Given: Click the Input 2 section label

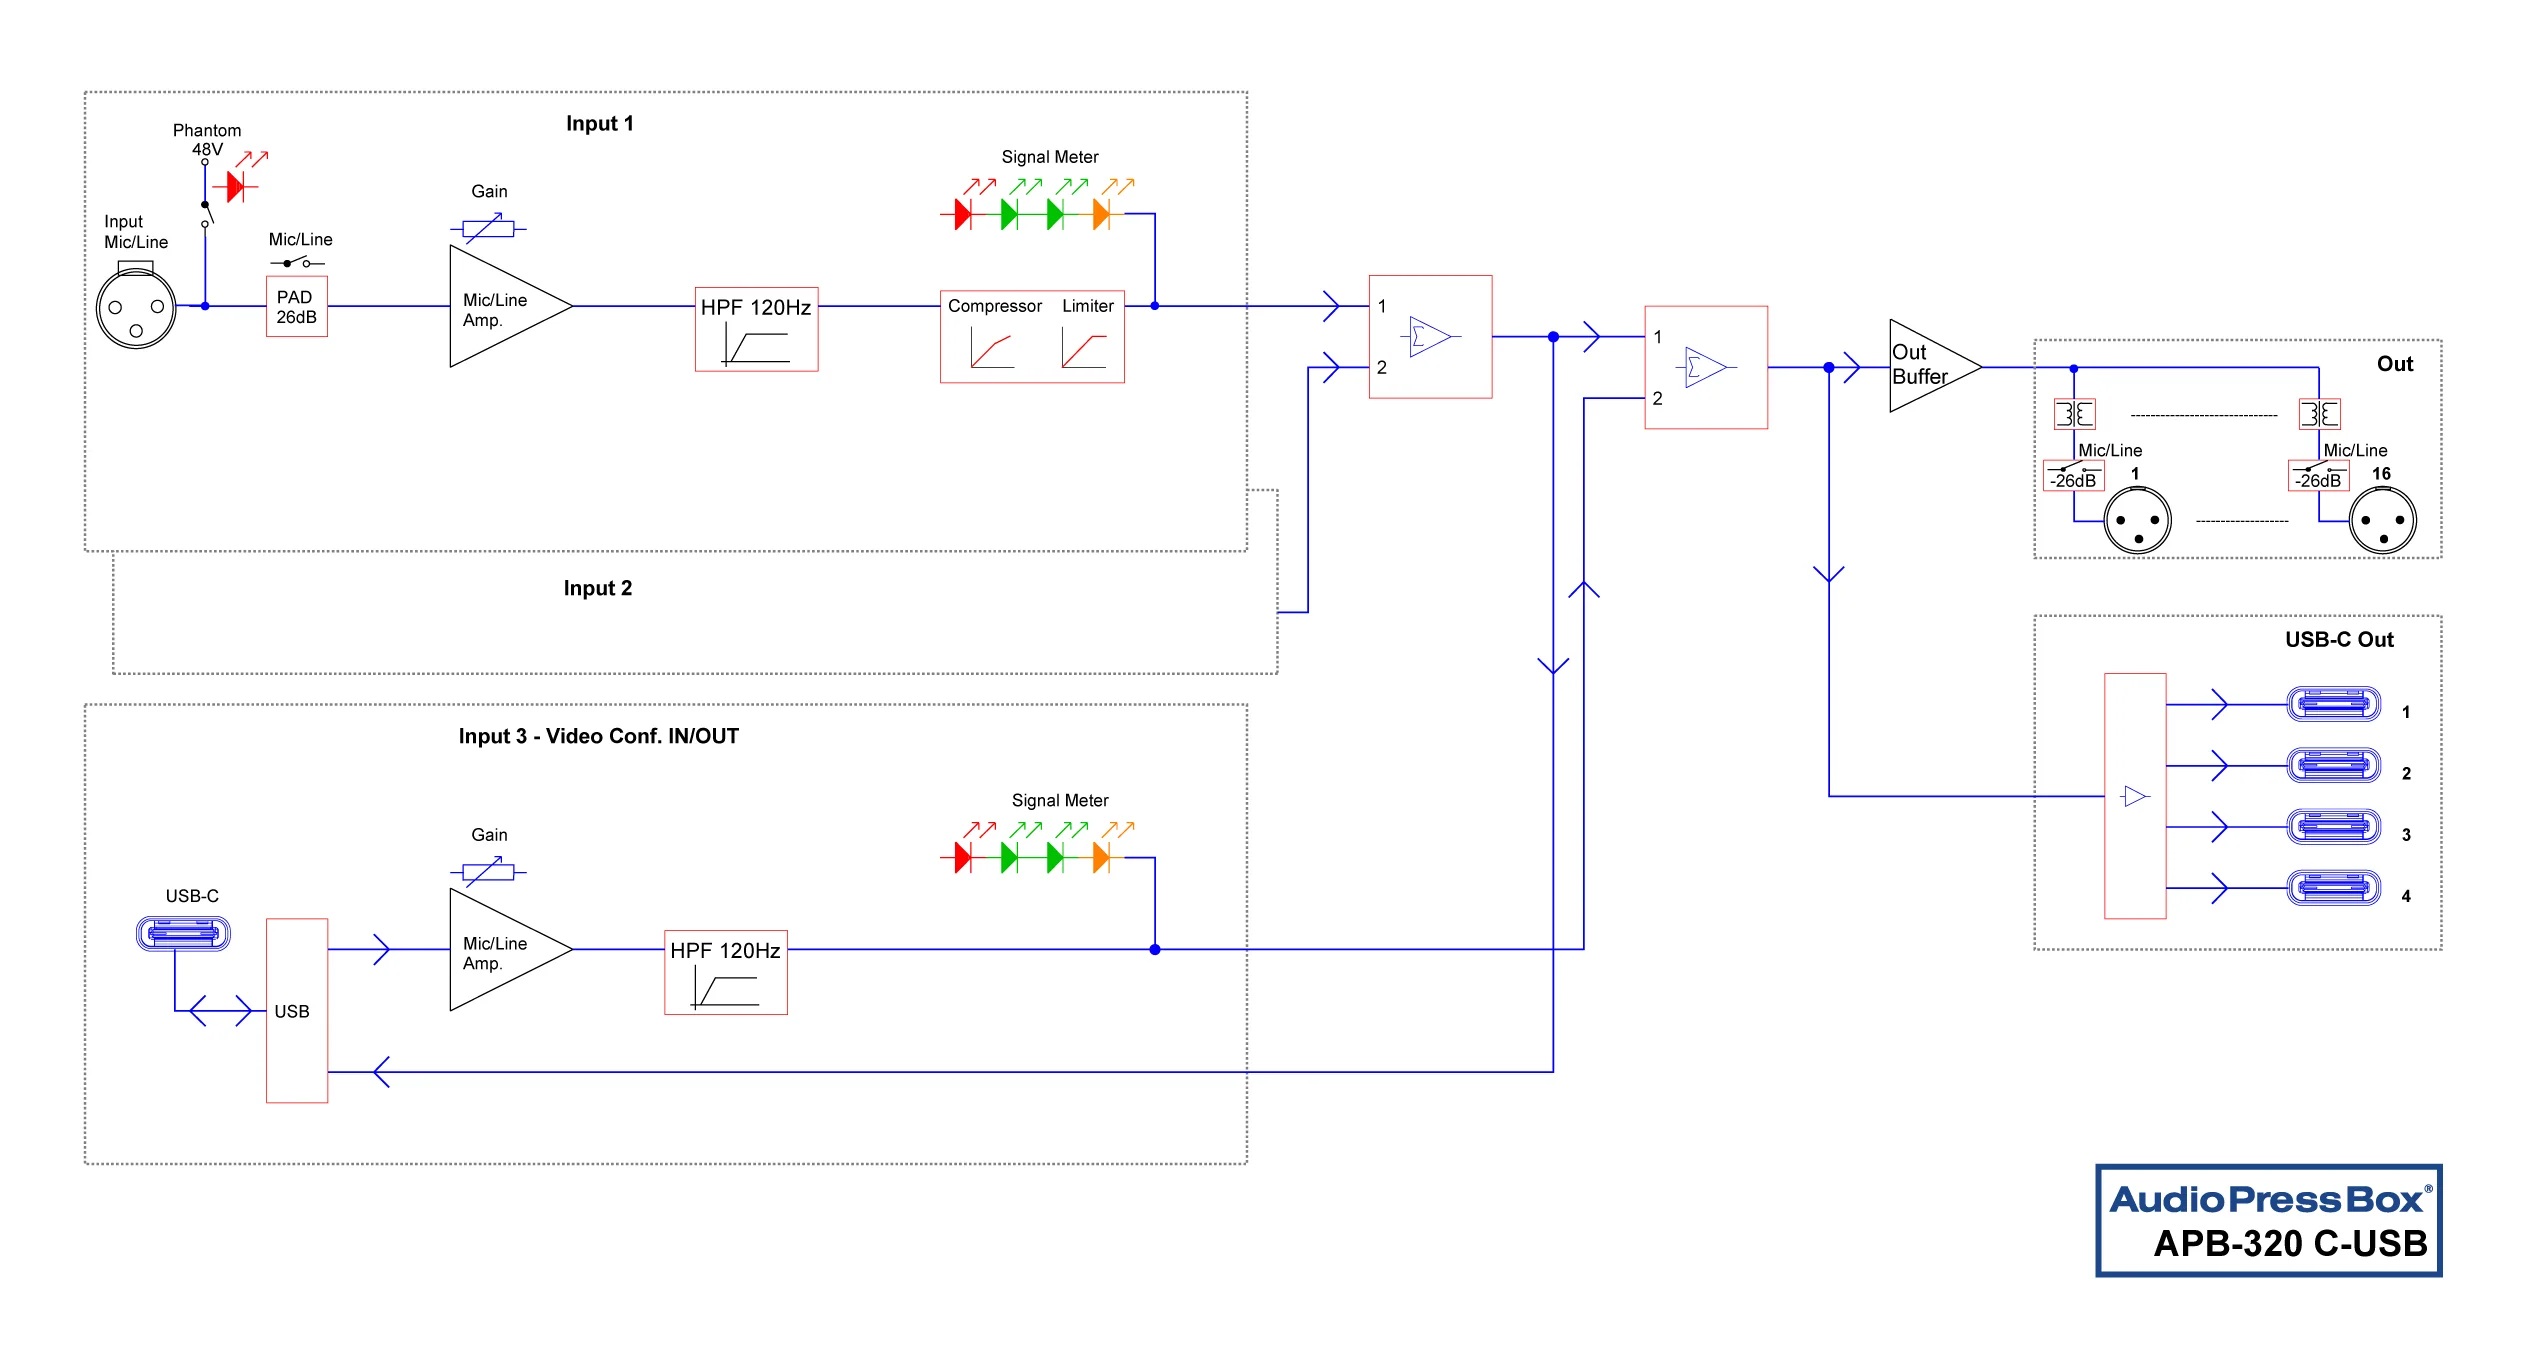Looking at the screenshot, I should coord(597,588).
